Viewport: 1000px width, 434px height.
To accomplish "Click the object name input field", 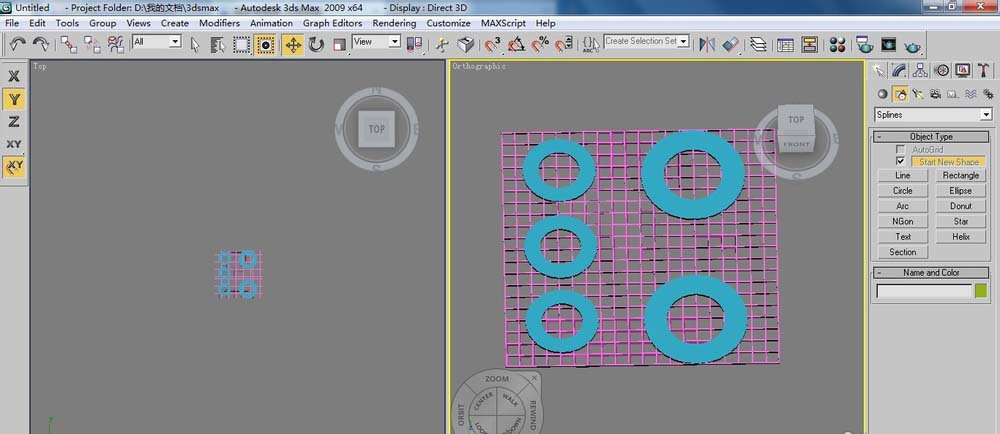I will tap(924, 291).
